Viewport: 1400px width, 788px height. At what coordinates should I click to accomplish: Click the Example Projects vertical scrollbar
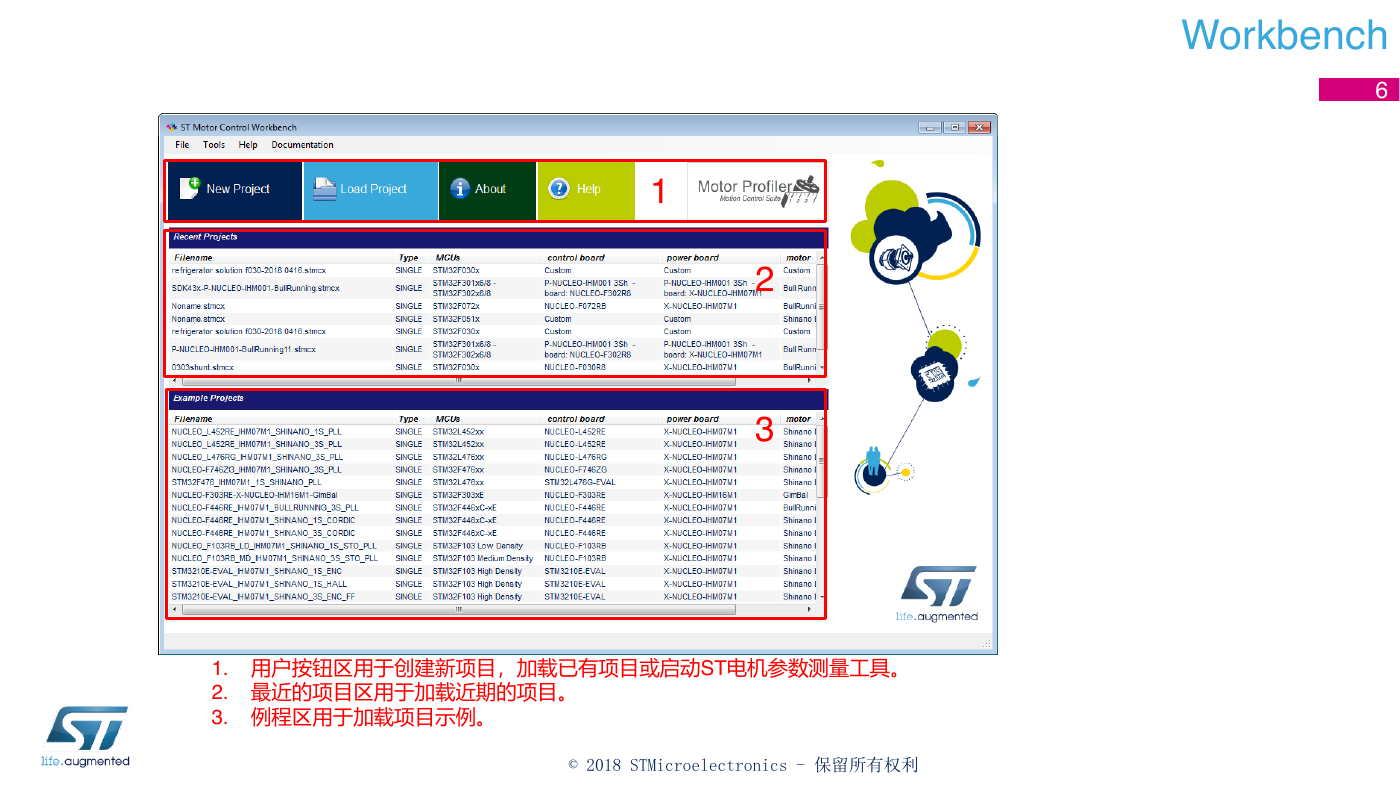point(821,508)
